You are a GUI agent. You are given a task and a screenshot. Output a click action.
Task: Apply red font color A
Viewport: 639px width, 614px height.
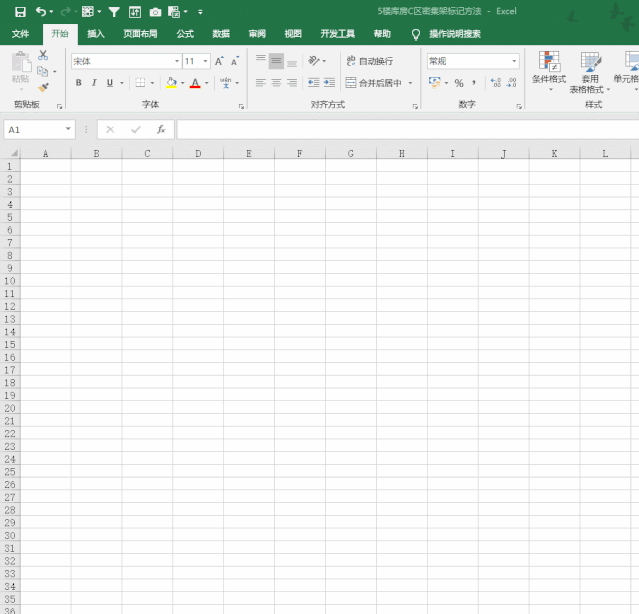click(195, 83)
